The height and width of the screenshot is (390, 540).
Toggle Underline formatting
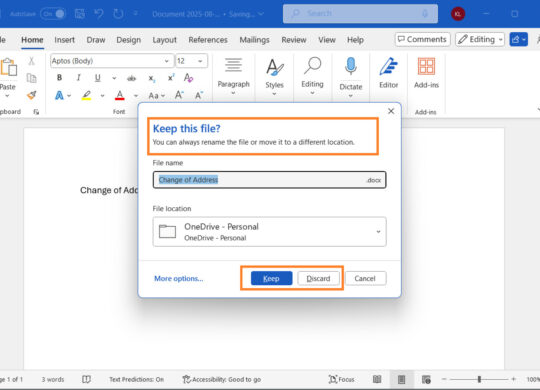(x=98, y=78)
